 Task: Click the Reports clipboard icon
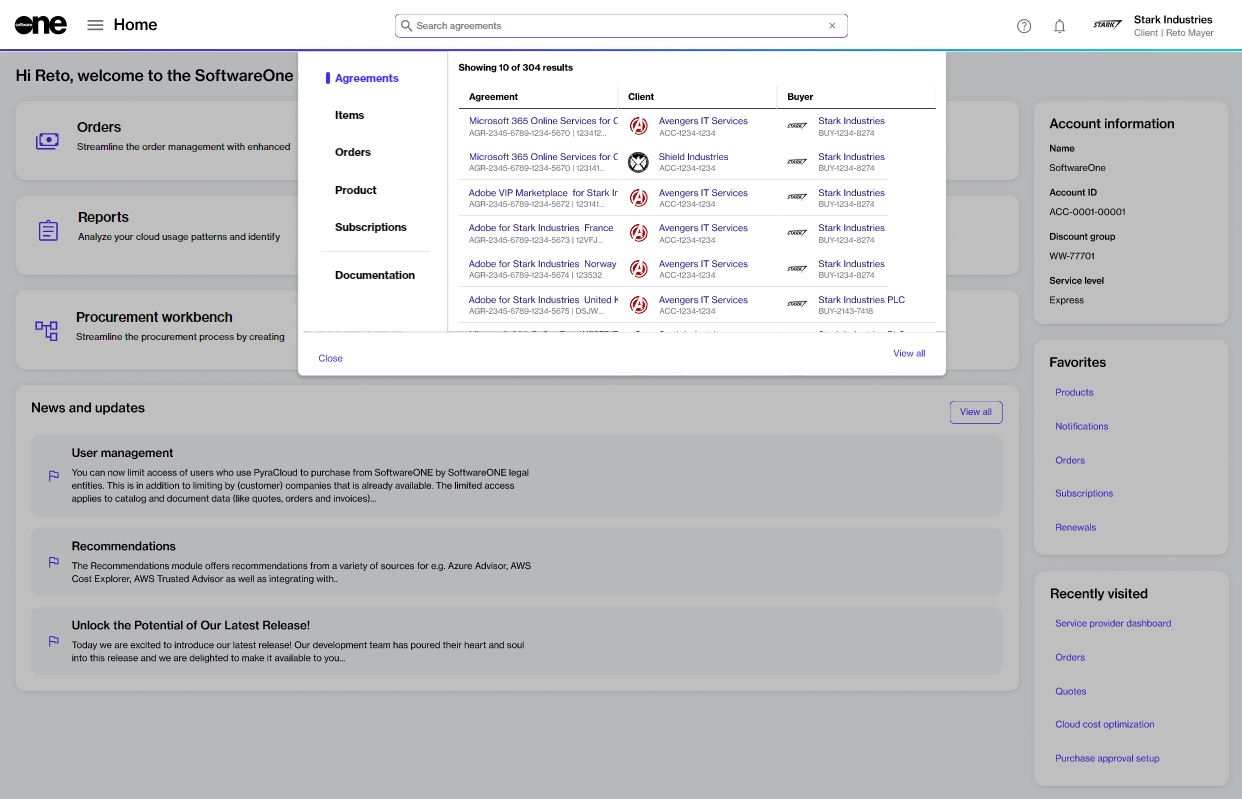coord(48,231)
